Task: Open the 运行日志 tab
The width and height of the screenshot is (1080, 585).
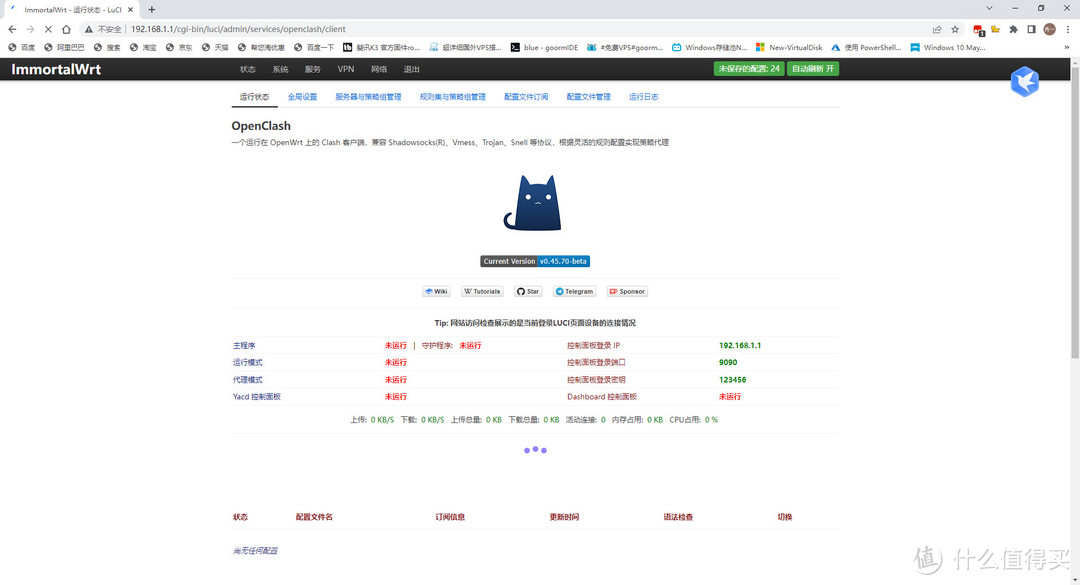Action: point(643,97)
